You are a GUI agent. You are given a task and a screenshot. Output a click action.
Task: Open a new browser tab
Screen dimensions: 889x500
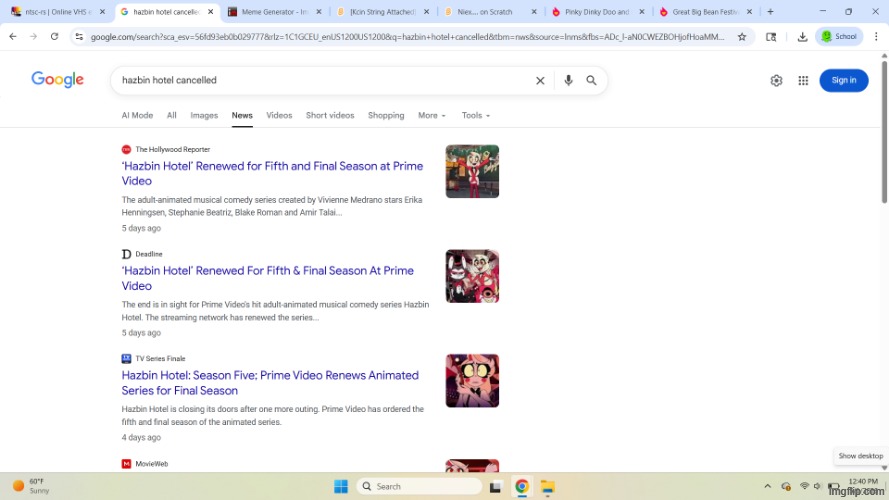(x=770, y=11)
